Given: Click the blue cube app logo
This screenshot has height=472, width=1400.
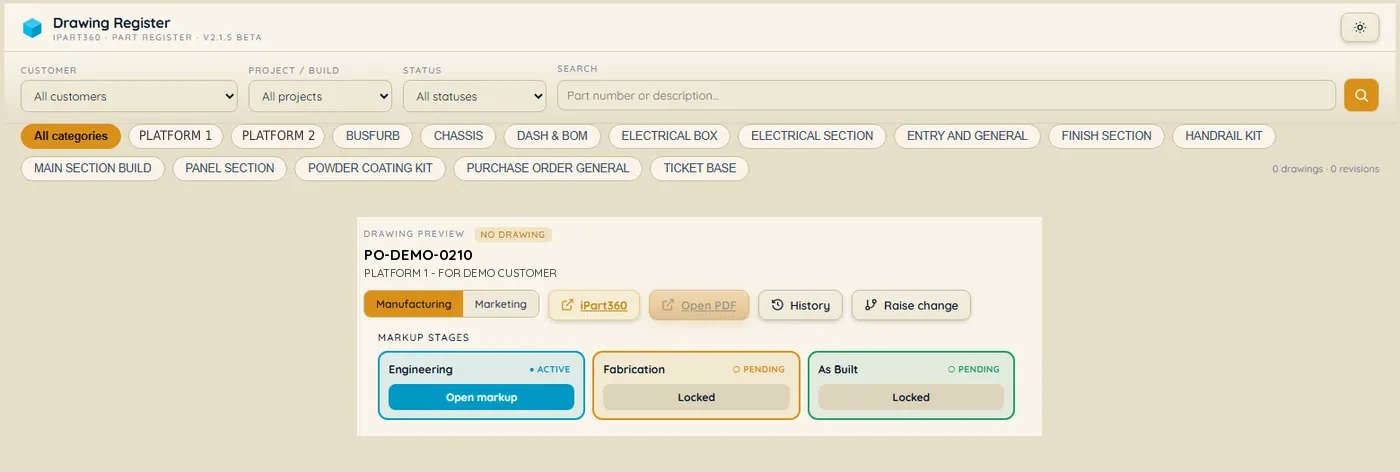Looking at the screenshot, I should click(32, 28).
